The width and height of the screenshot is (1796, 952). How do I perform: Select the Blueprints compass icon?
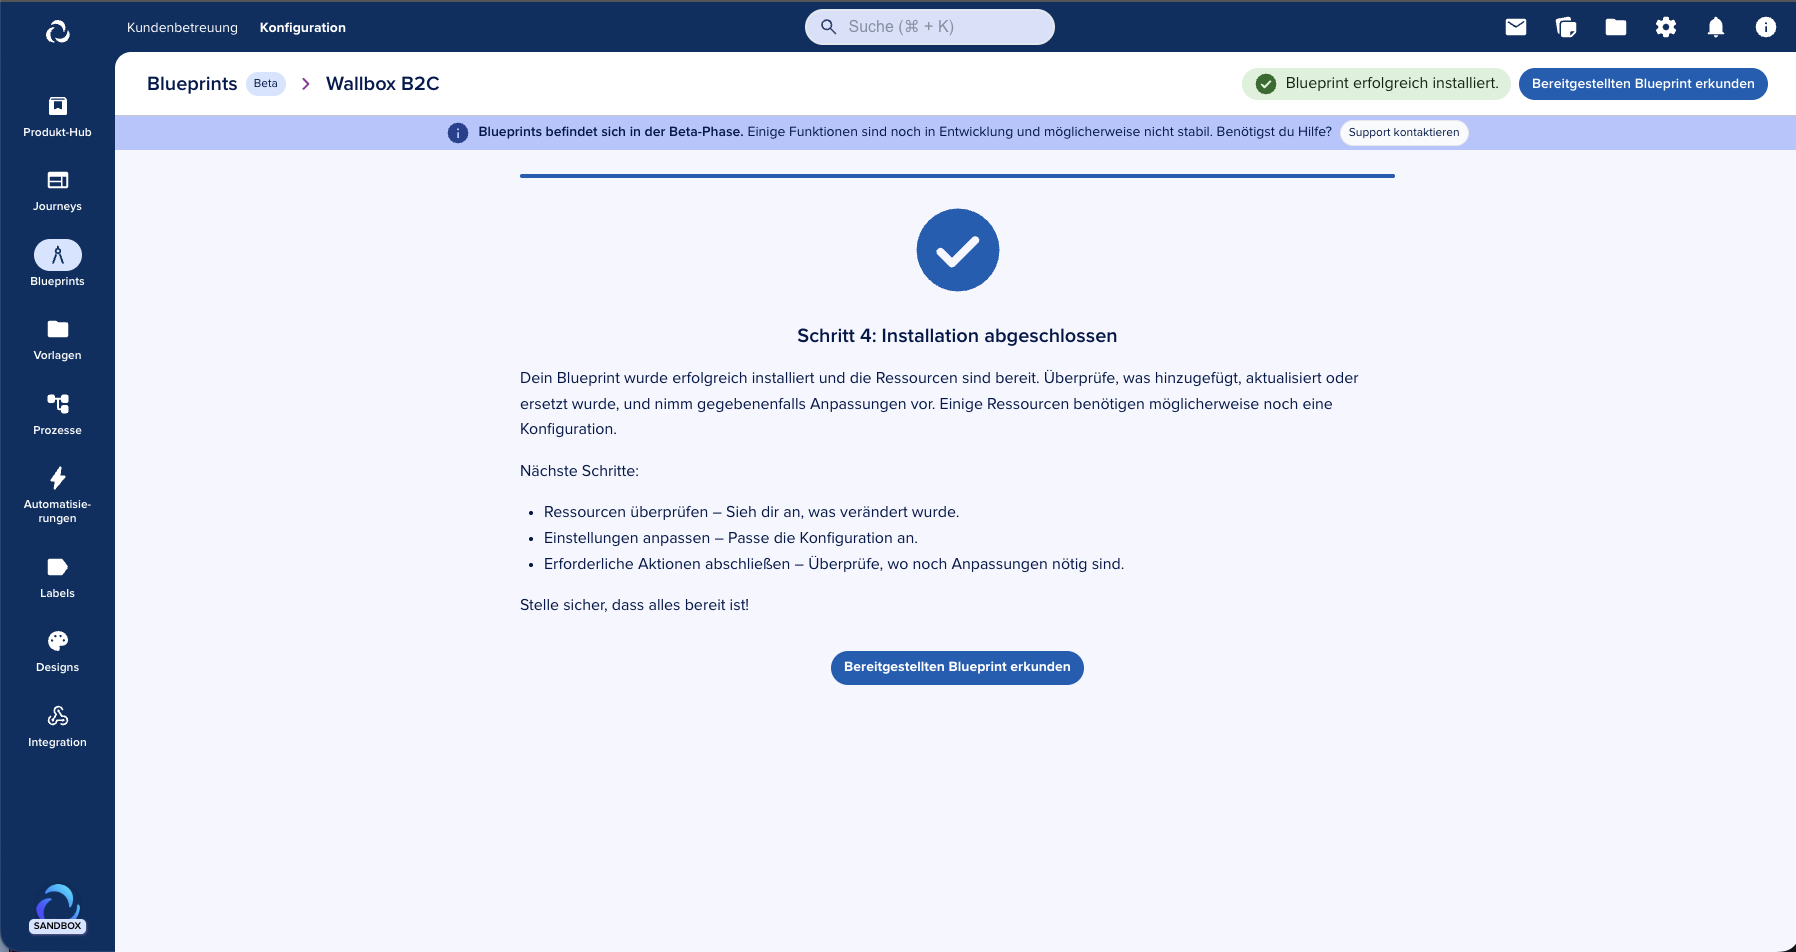[x=58, y=256]
